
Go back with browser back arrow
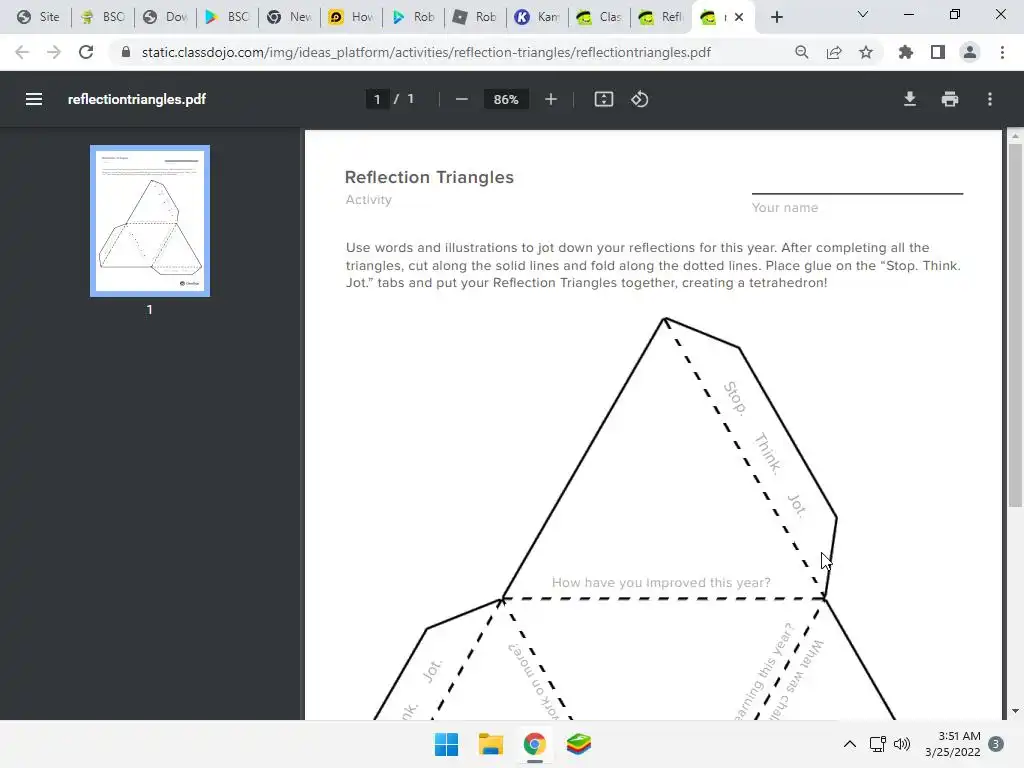tap(22, 52)
